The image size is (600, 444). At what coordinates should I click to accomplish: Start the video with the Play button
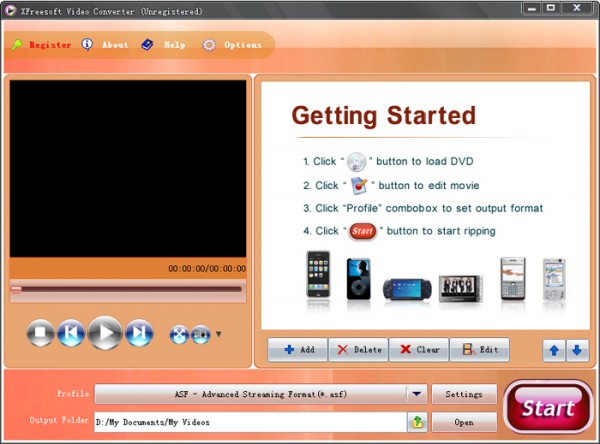(105, 333)
